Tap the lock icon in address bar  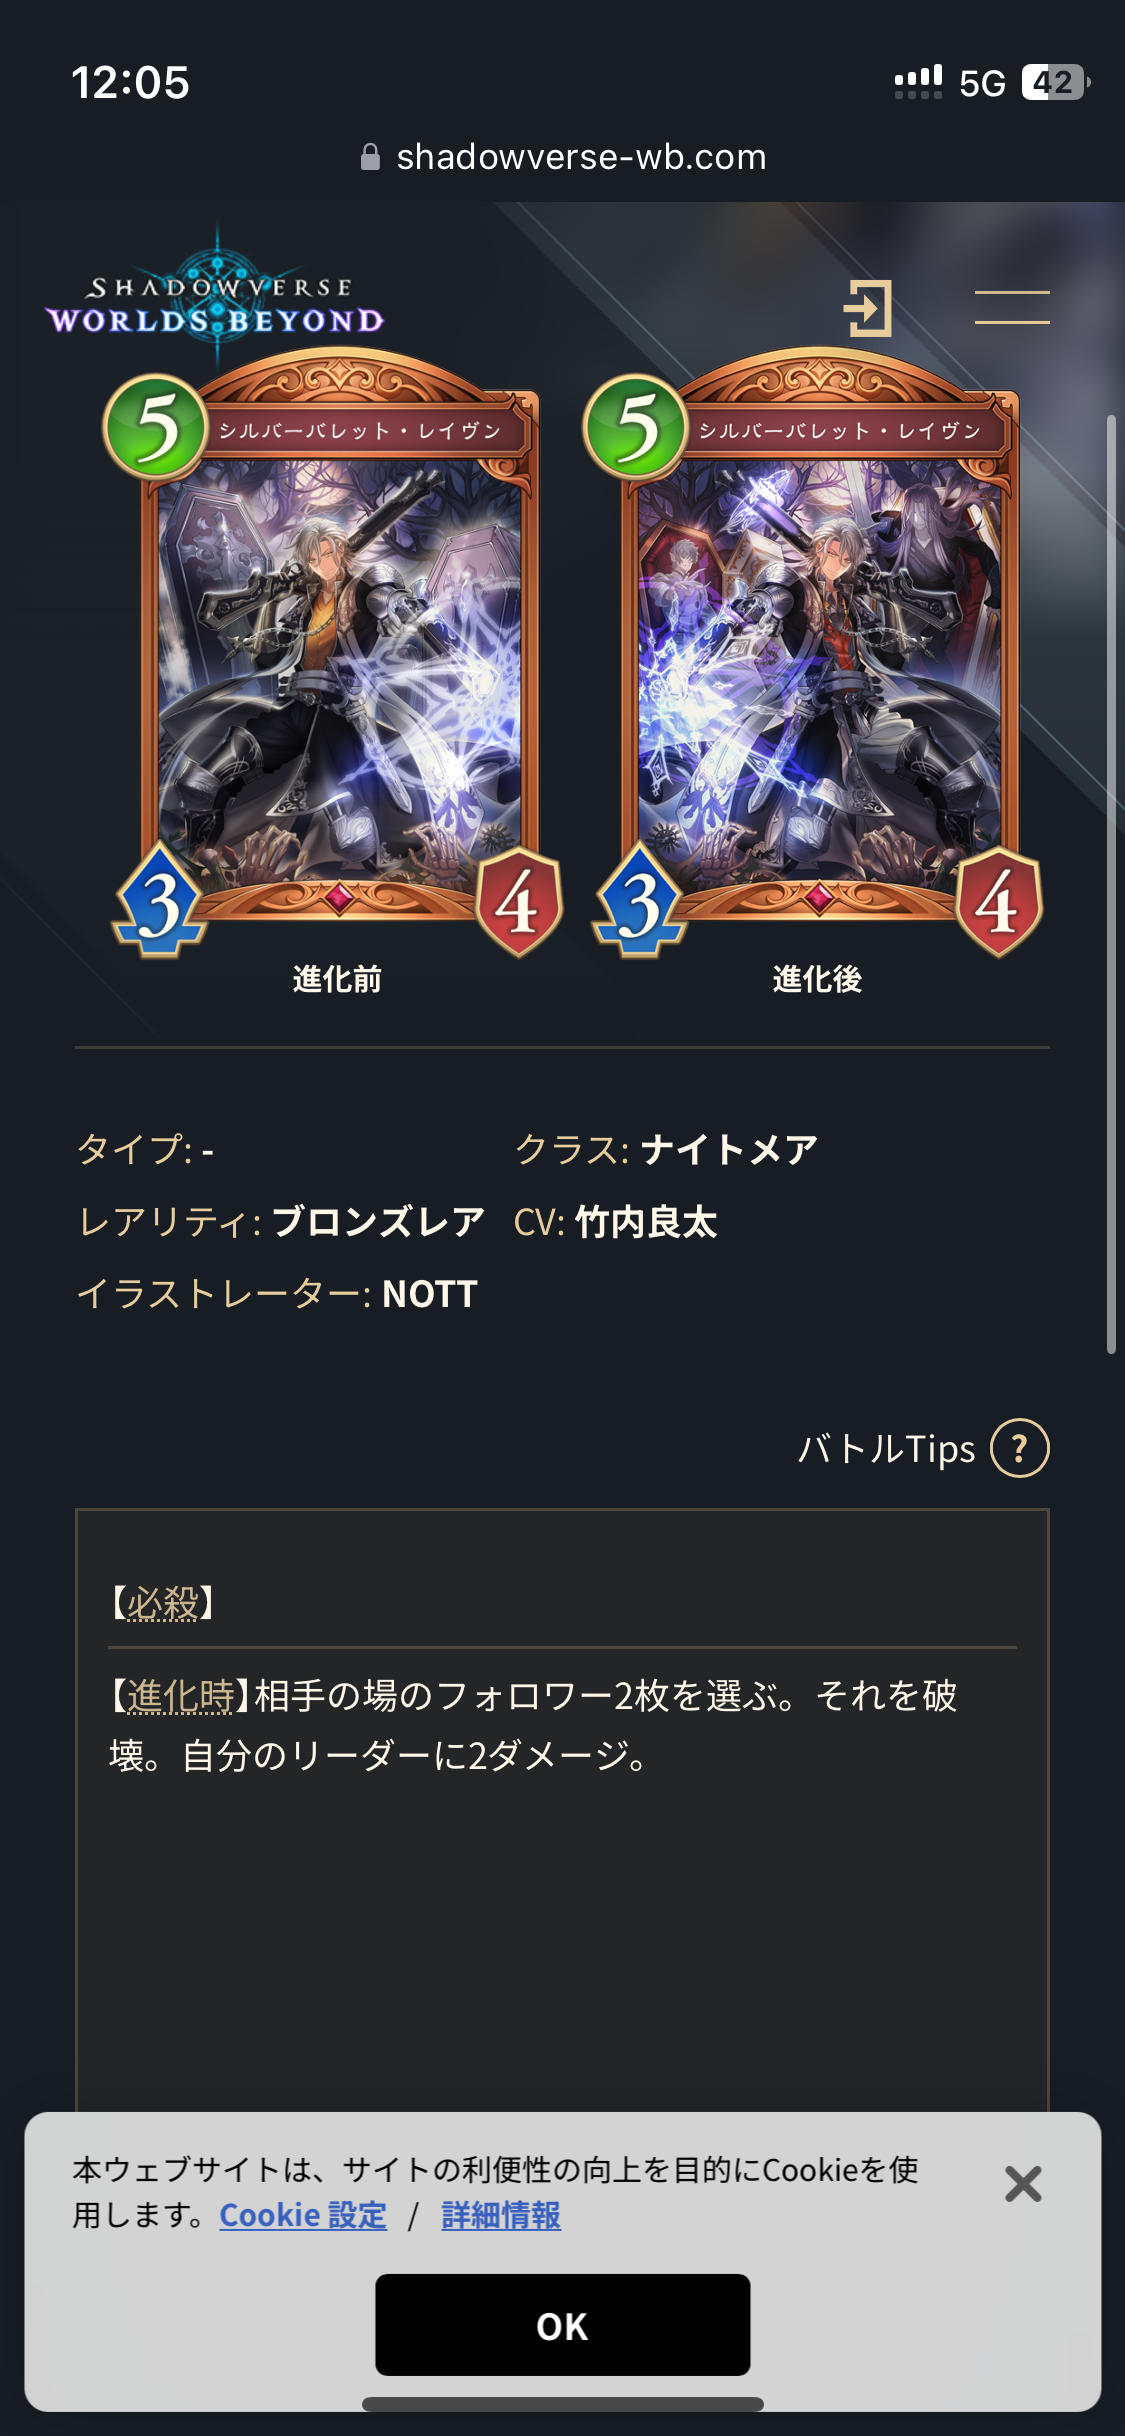370,157
